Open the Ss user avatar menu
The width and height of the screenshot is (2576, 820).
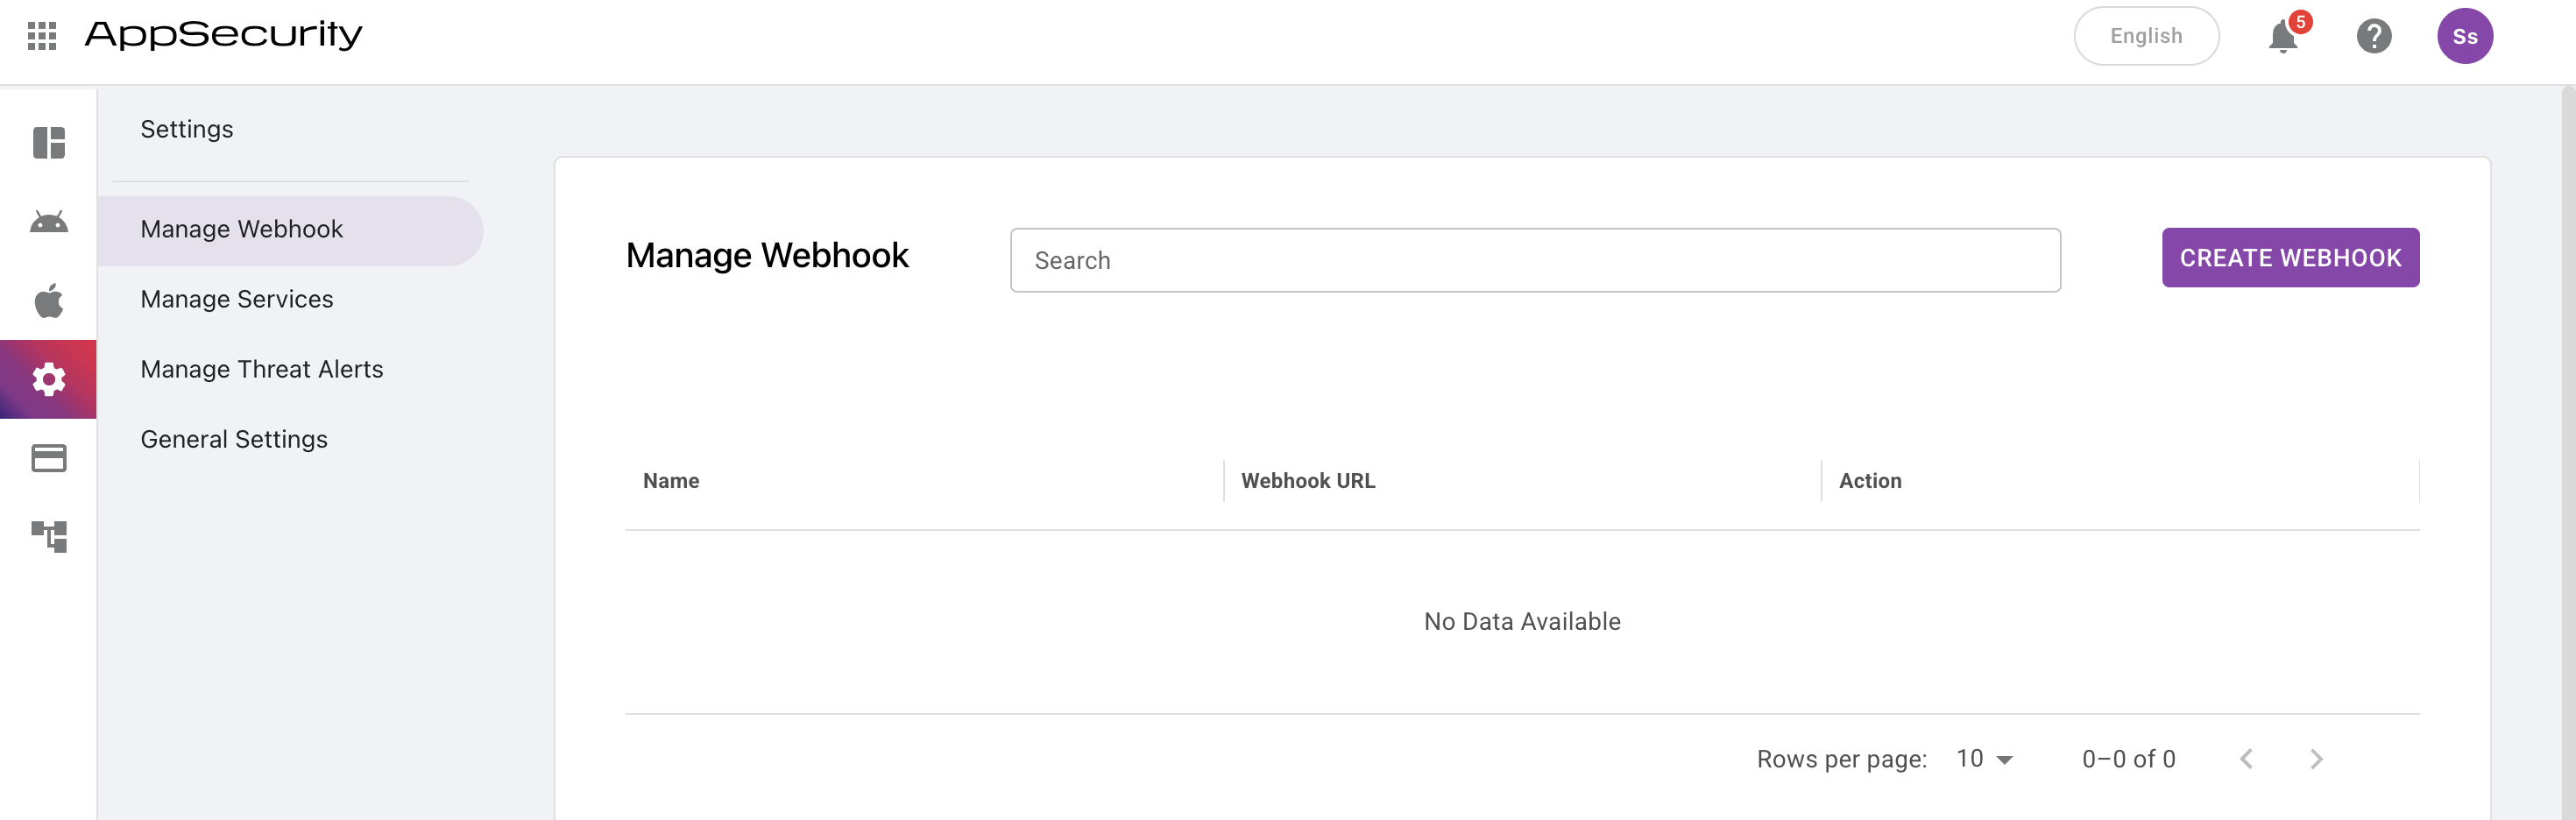(x=2464, y=37)
